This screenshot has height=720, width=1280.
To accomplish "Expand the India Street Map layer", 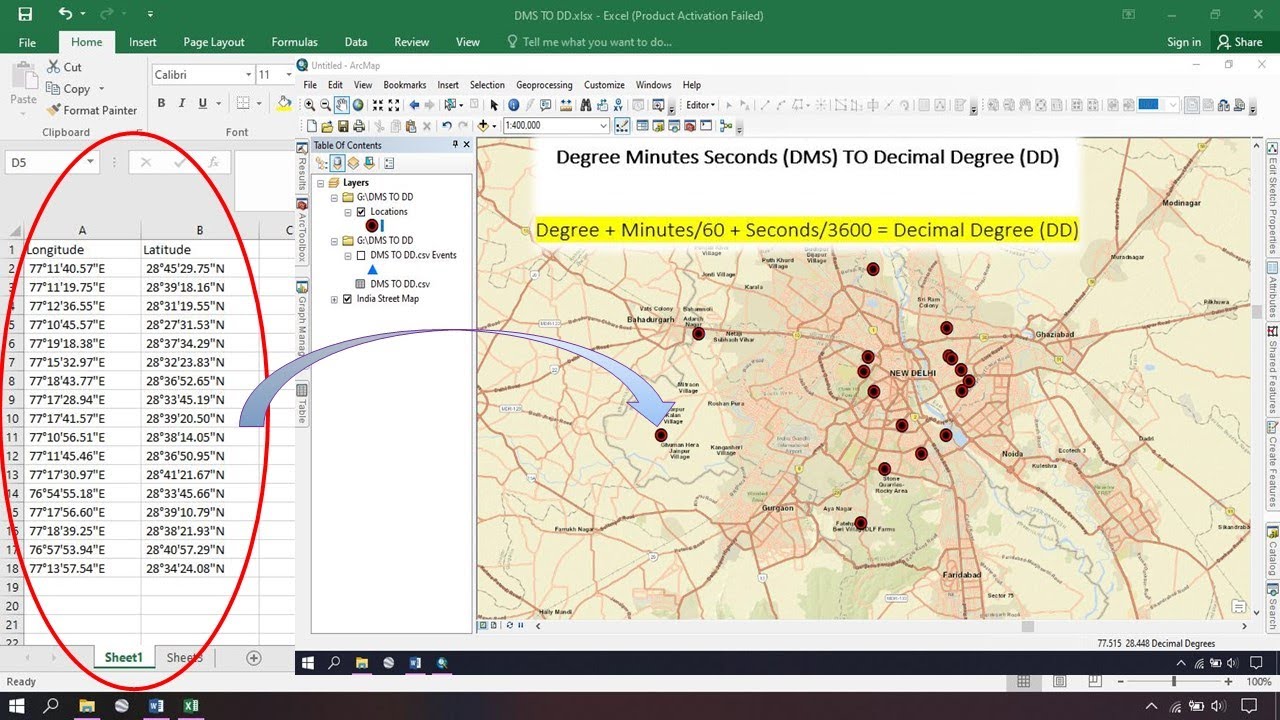I will click(x=334, y=299).
